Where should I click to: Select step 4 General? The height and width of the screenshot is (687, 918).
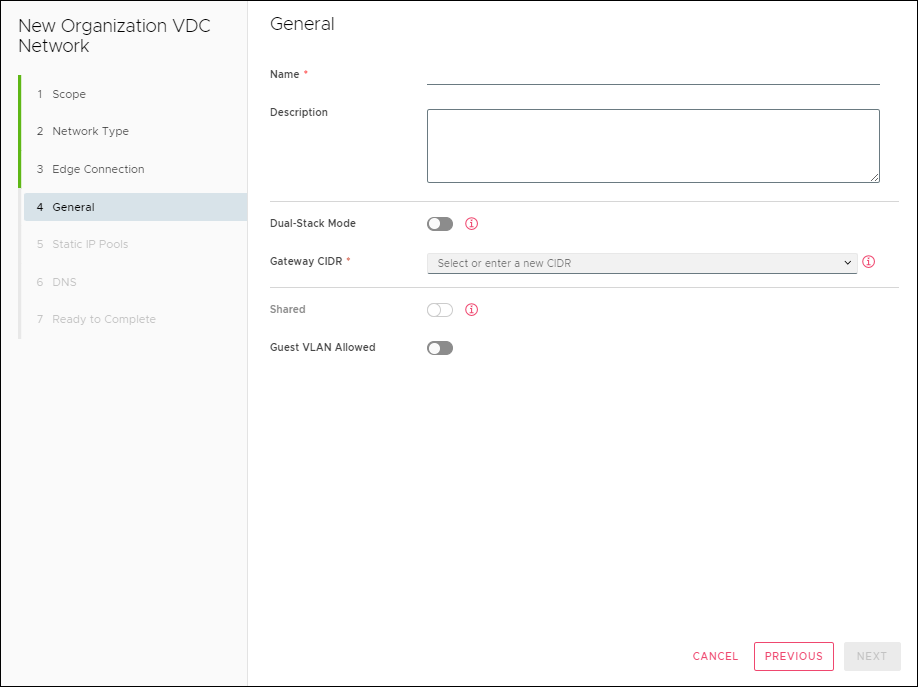(x=135, y=207)
